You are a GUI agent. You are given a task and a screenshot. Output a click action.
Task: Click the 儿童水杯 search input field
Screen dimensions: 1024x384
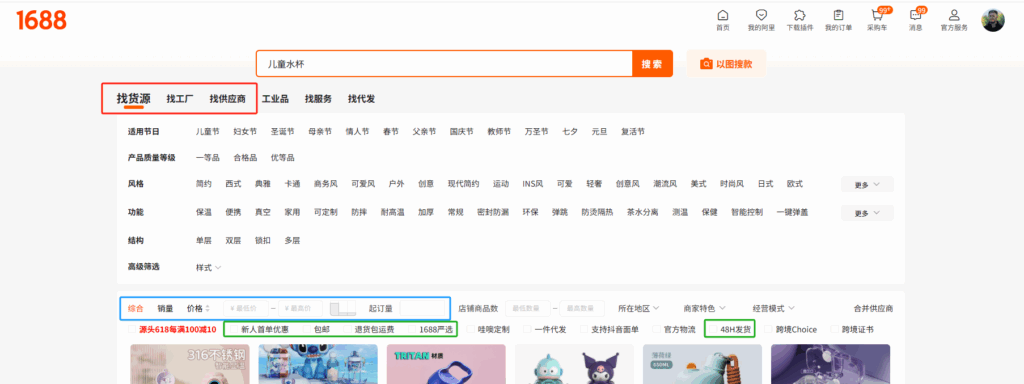coord(444,64)
